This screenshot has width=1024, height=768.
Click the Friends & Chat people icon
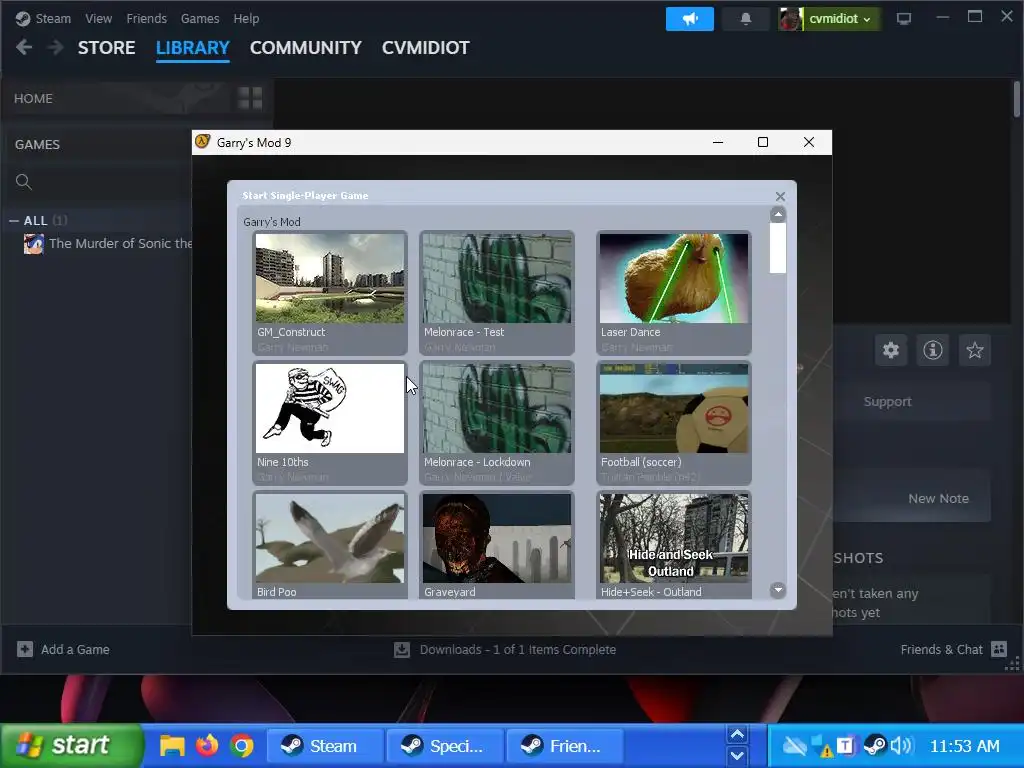coord(999,649)
